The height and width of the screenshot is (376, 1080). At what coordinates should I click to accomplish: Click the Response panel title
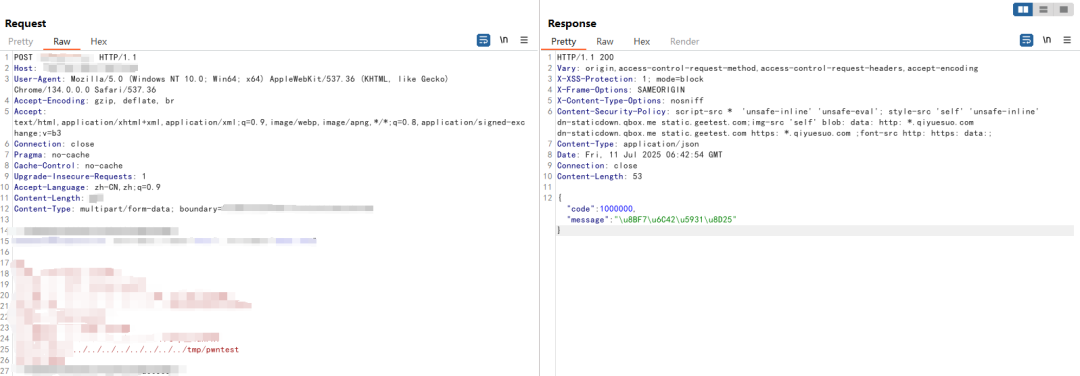[572, 24]
